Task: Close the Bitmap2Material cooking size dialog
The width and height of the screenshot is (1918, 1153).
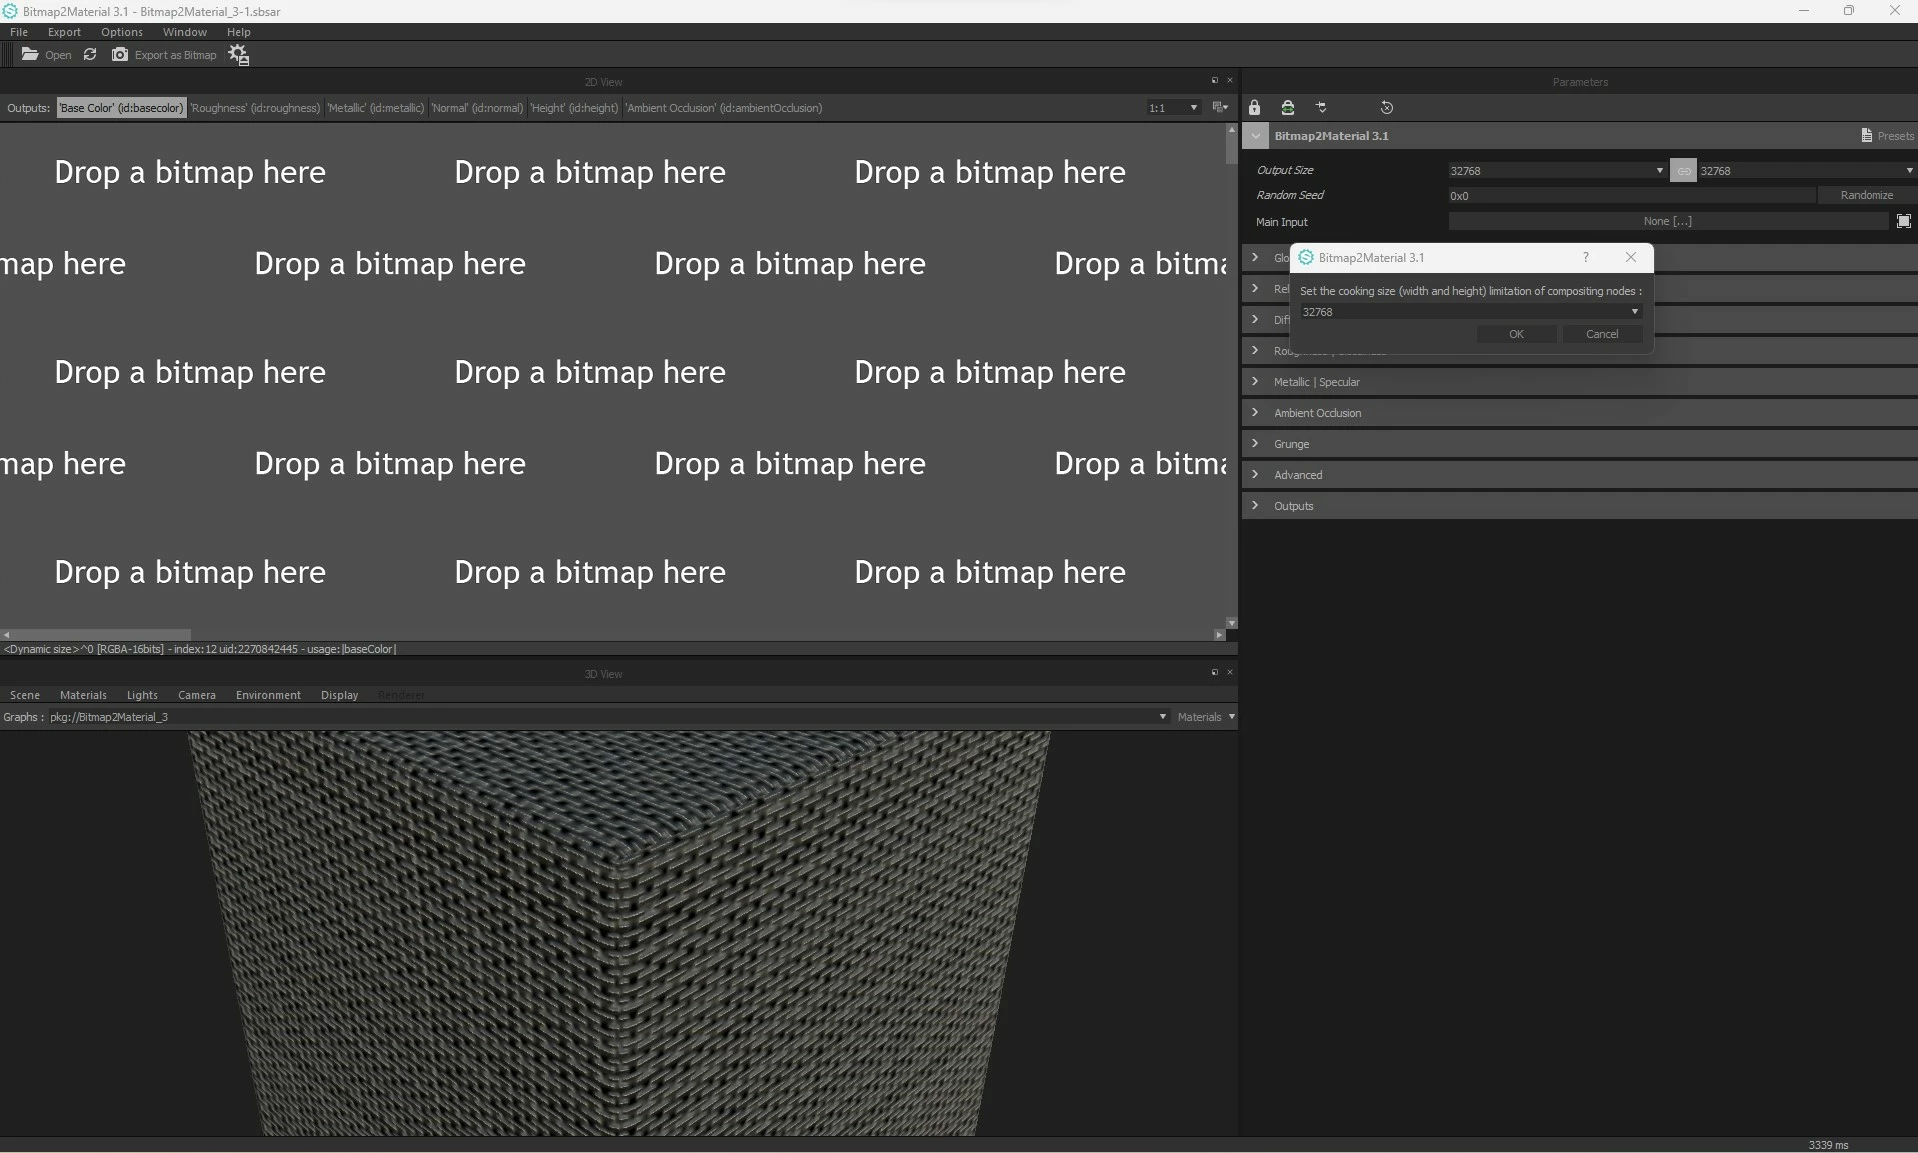Action: tap(1631, 257)
